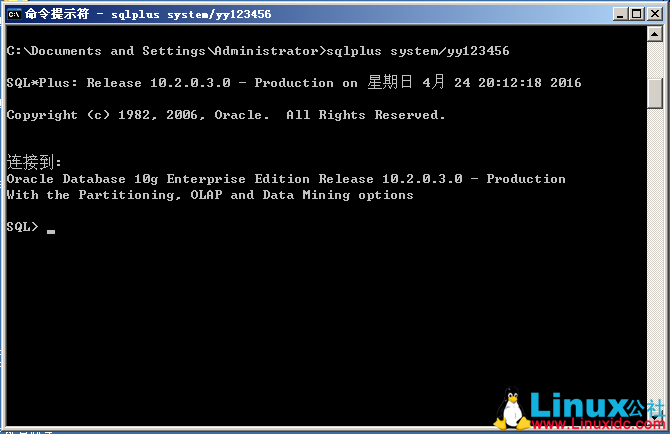This screenshot has height=434, width=670.
Task: Open the command prompt system menu icon
Action: (14, 14)
